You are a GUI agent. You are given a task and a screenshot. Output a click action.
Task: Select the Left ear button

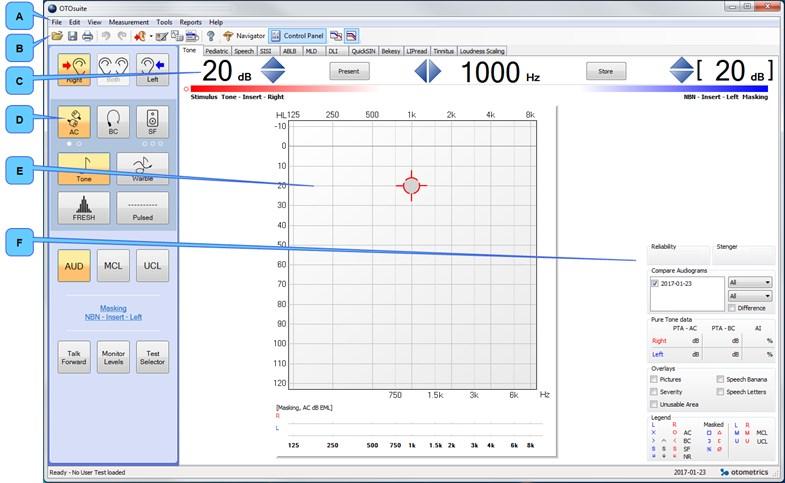(152, 70)
